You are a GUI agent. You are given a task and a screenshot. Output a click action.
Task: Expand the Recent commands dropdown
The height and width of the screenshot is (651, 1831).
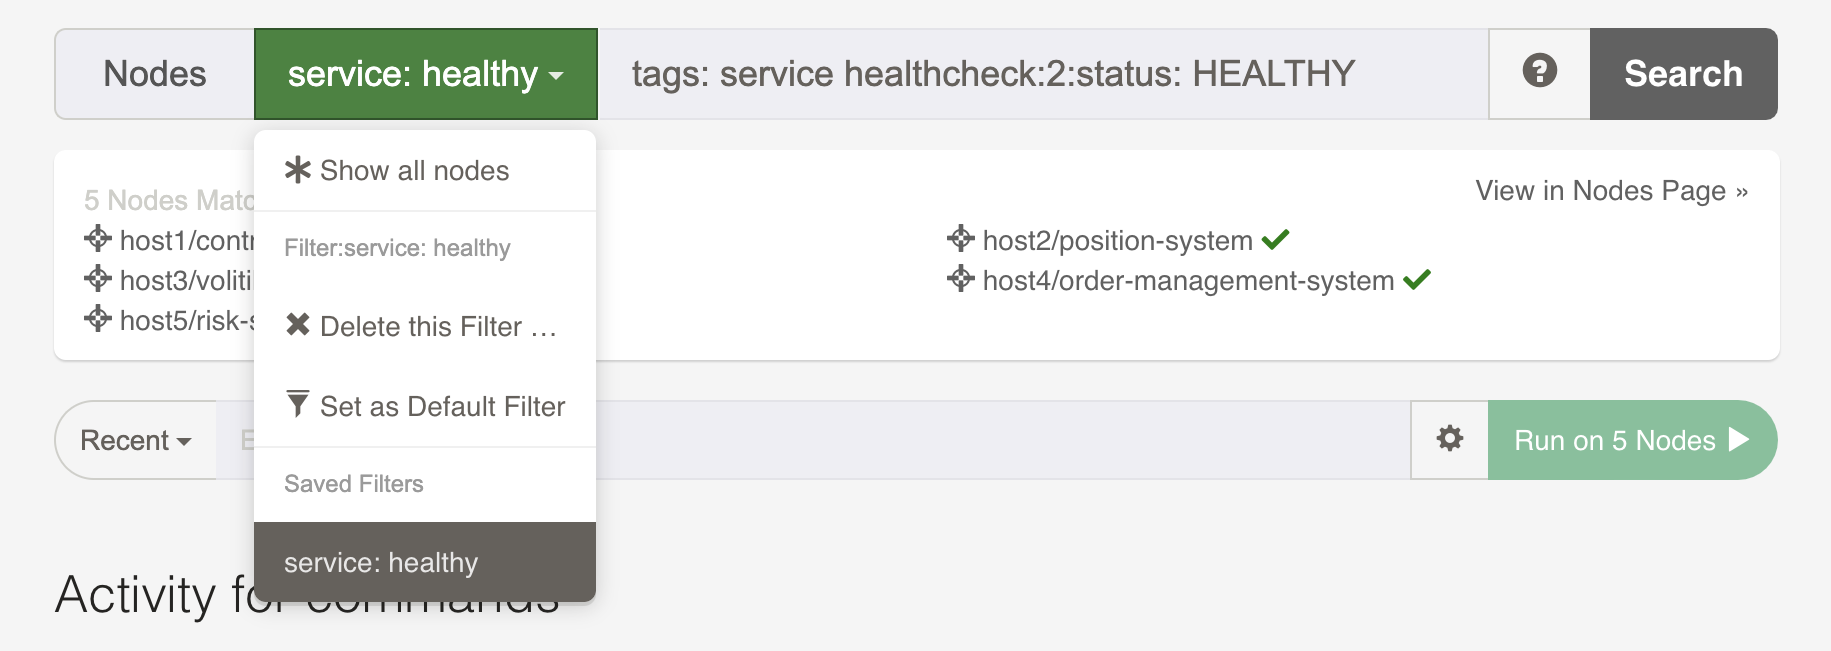pyautogui.click(x=136, y=440)
